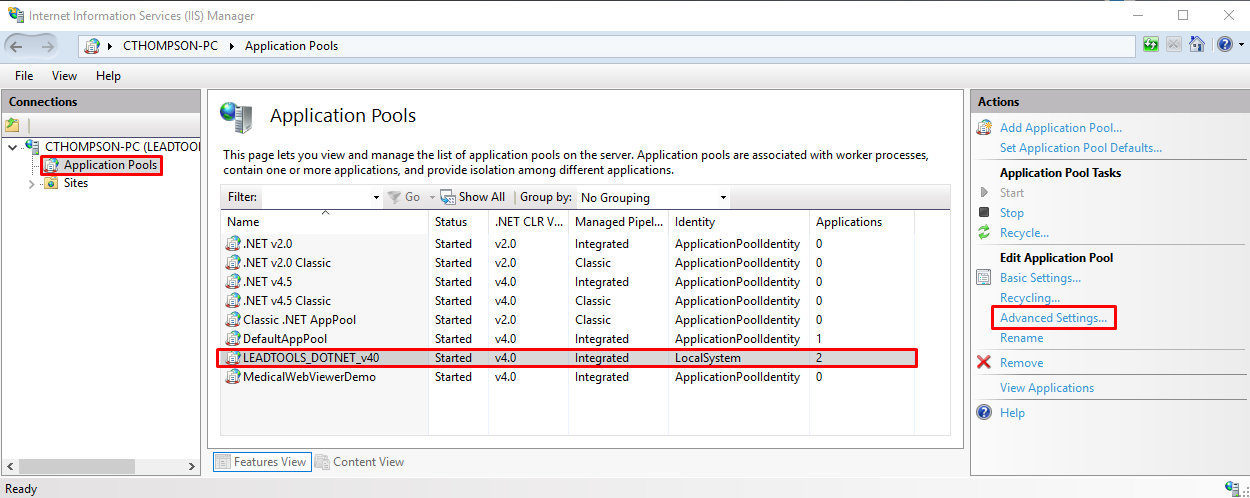The width and height of the screenshot is (1250, 498).
Task: Click the .NET v4.5 Classic pool icon
Action: click(x=233, y=300)
